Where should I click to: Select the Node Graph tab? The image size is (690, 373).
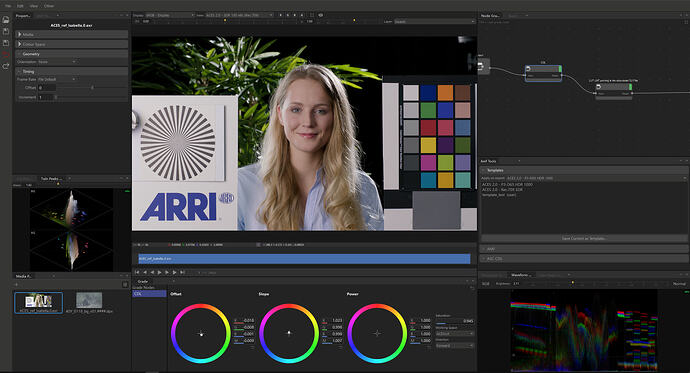[x=490, y=16]
